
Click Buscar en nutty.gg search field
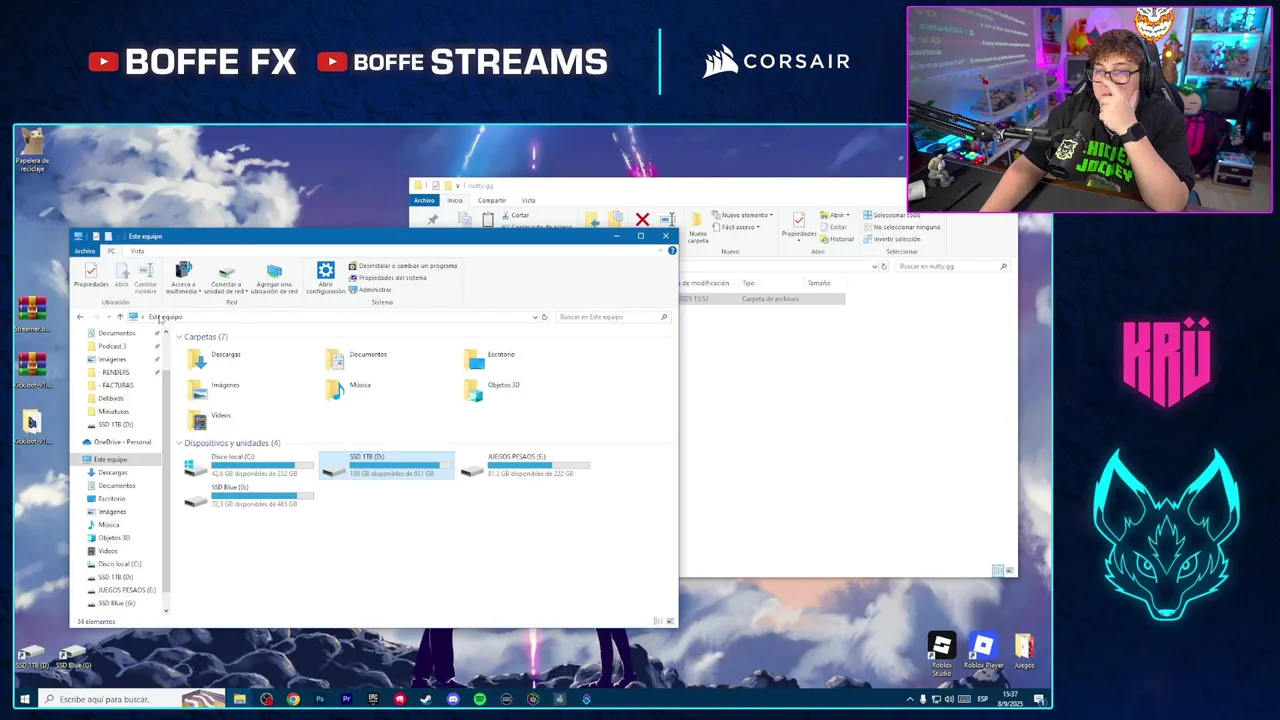pyautogui.click(x=951, y=267)
